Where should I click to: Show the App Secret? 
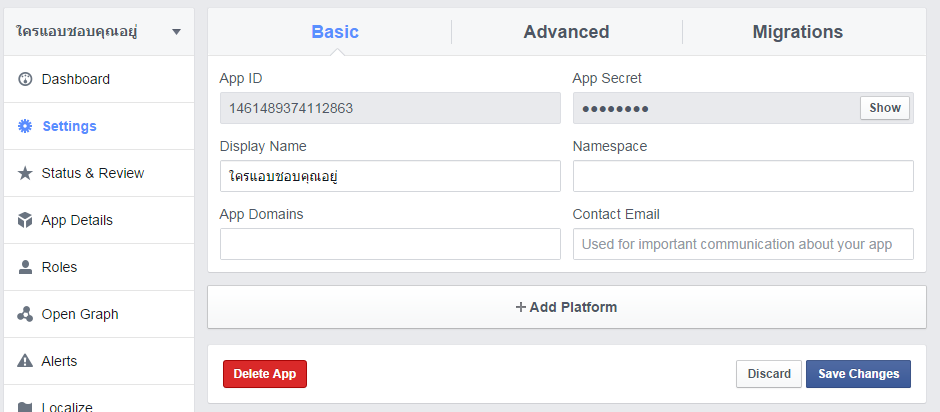tap(884, 108)
